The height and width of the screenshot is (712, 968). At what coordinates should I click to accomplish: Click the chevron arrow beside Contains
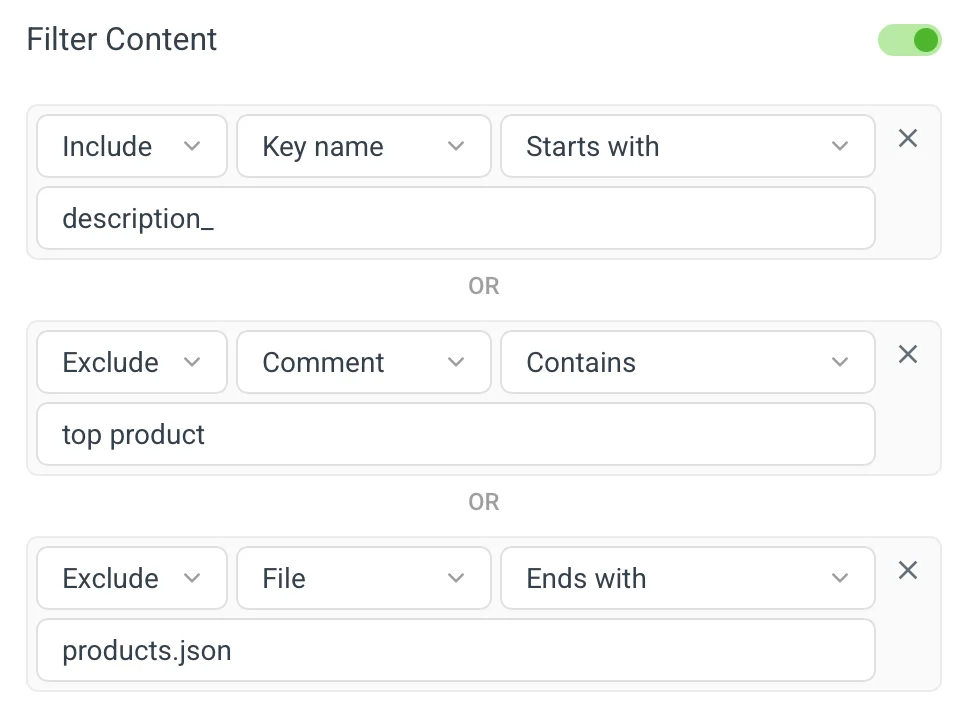point(840,362)
